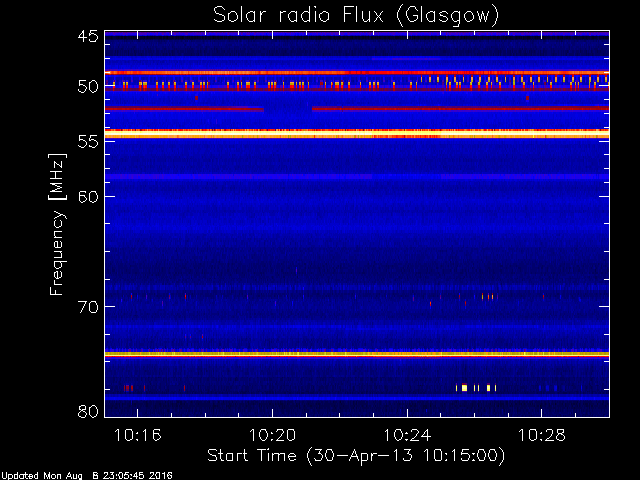Click the 80 frequency tick label
Viewport: 640px width, 480px height.
pyautogui.click(x=88, y=411)
